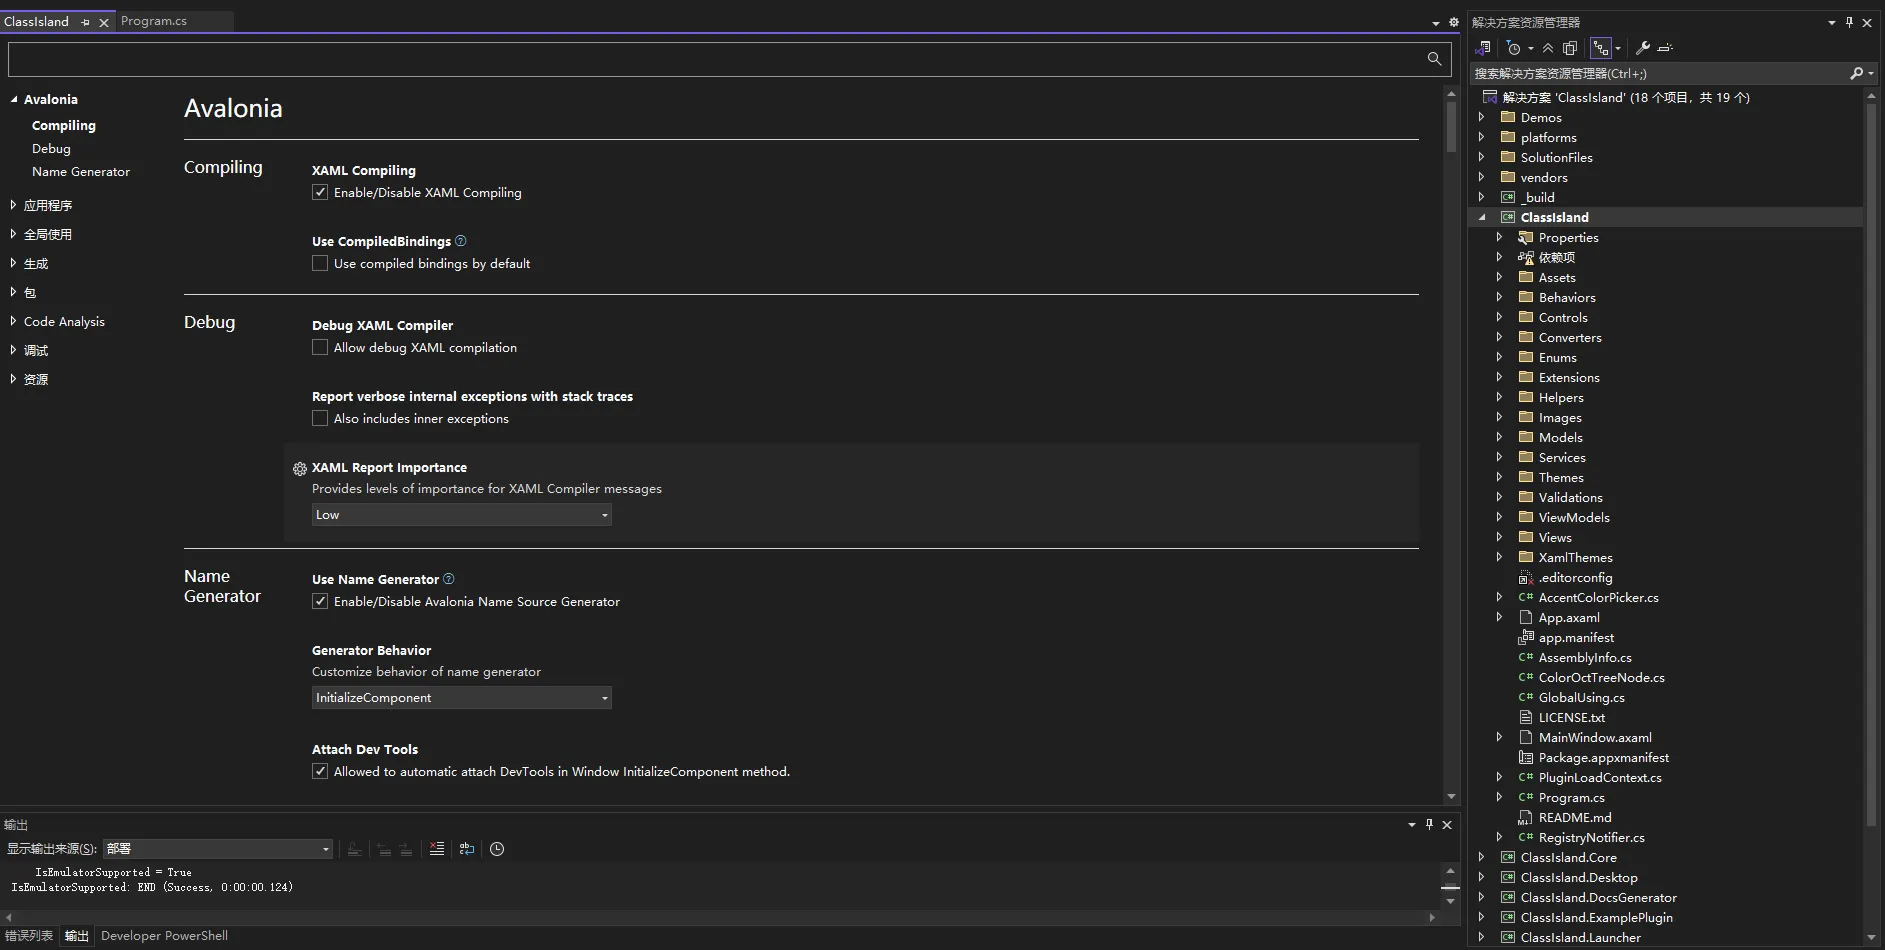Switch to the 错误列表 tab
Viewport: 1885px width, 950px height.
point(29,936)
